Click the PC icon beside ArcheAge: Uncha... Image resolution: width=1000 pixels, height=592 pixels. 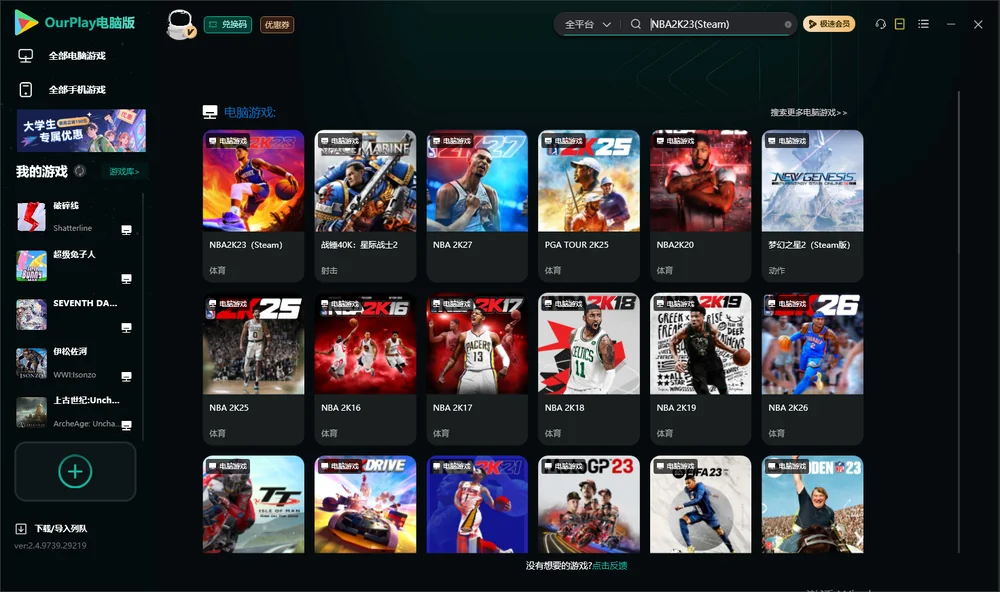tap(126, 425)
